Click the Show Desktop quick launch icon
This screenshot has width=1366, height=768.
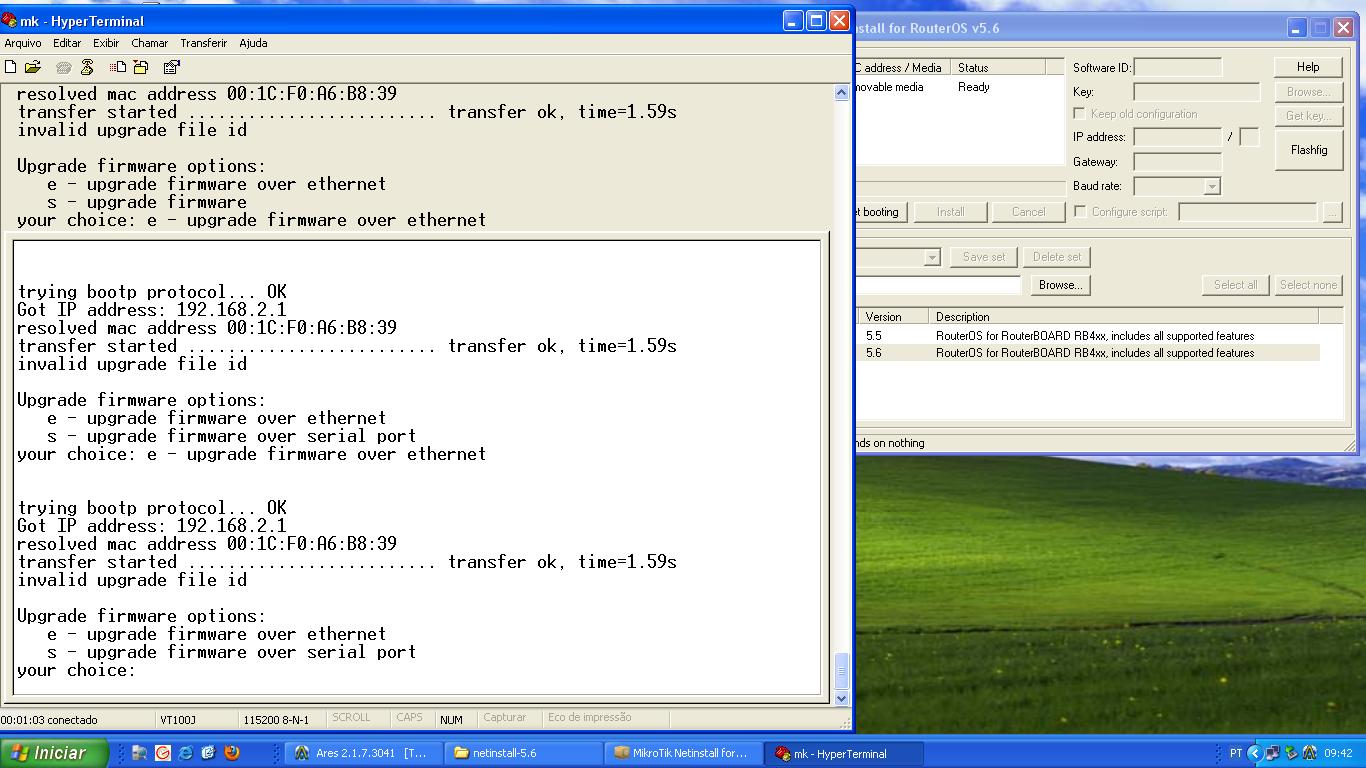pos(139,753)
